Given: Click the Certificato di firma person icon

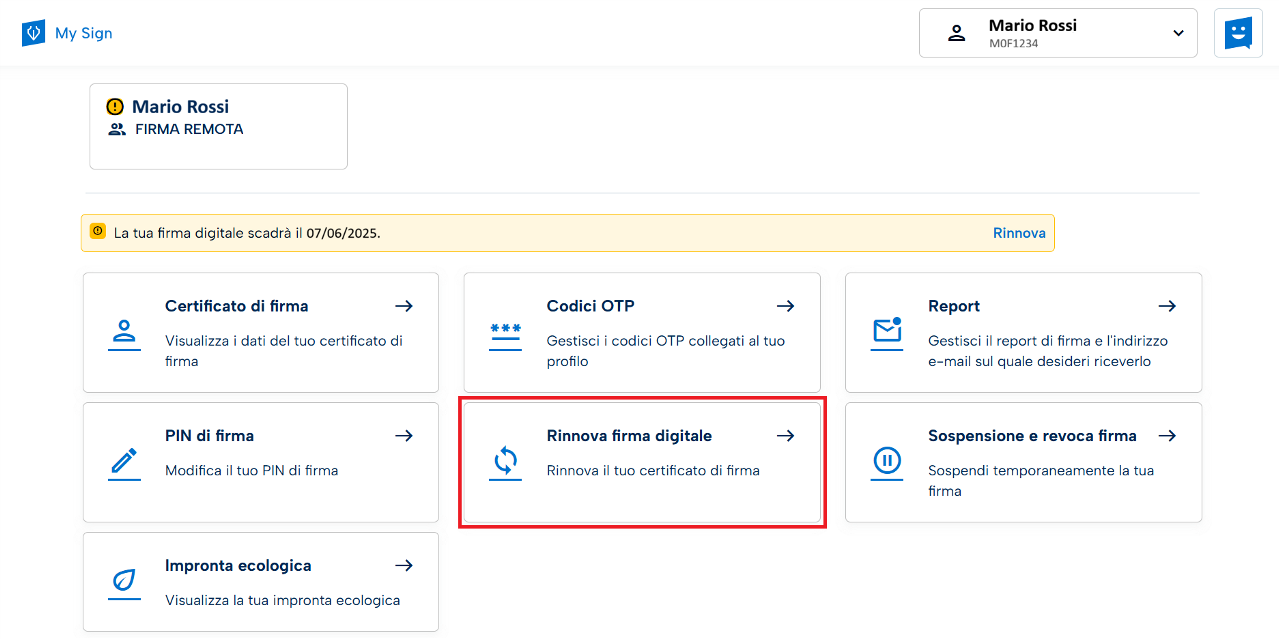Looking at the screenshot, I should pos(124,333).
